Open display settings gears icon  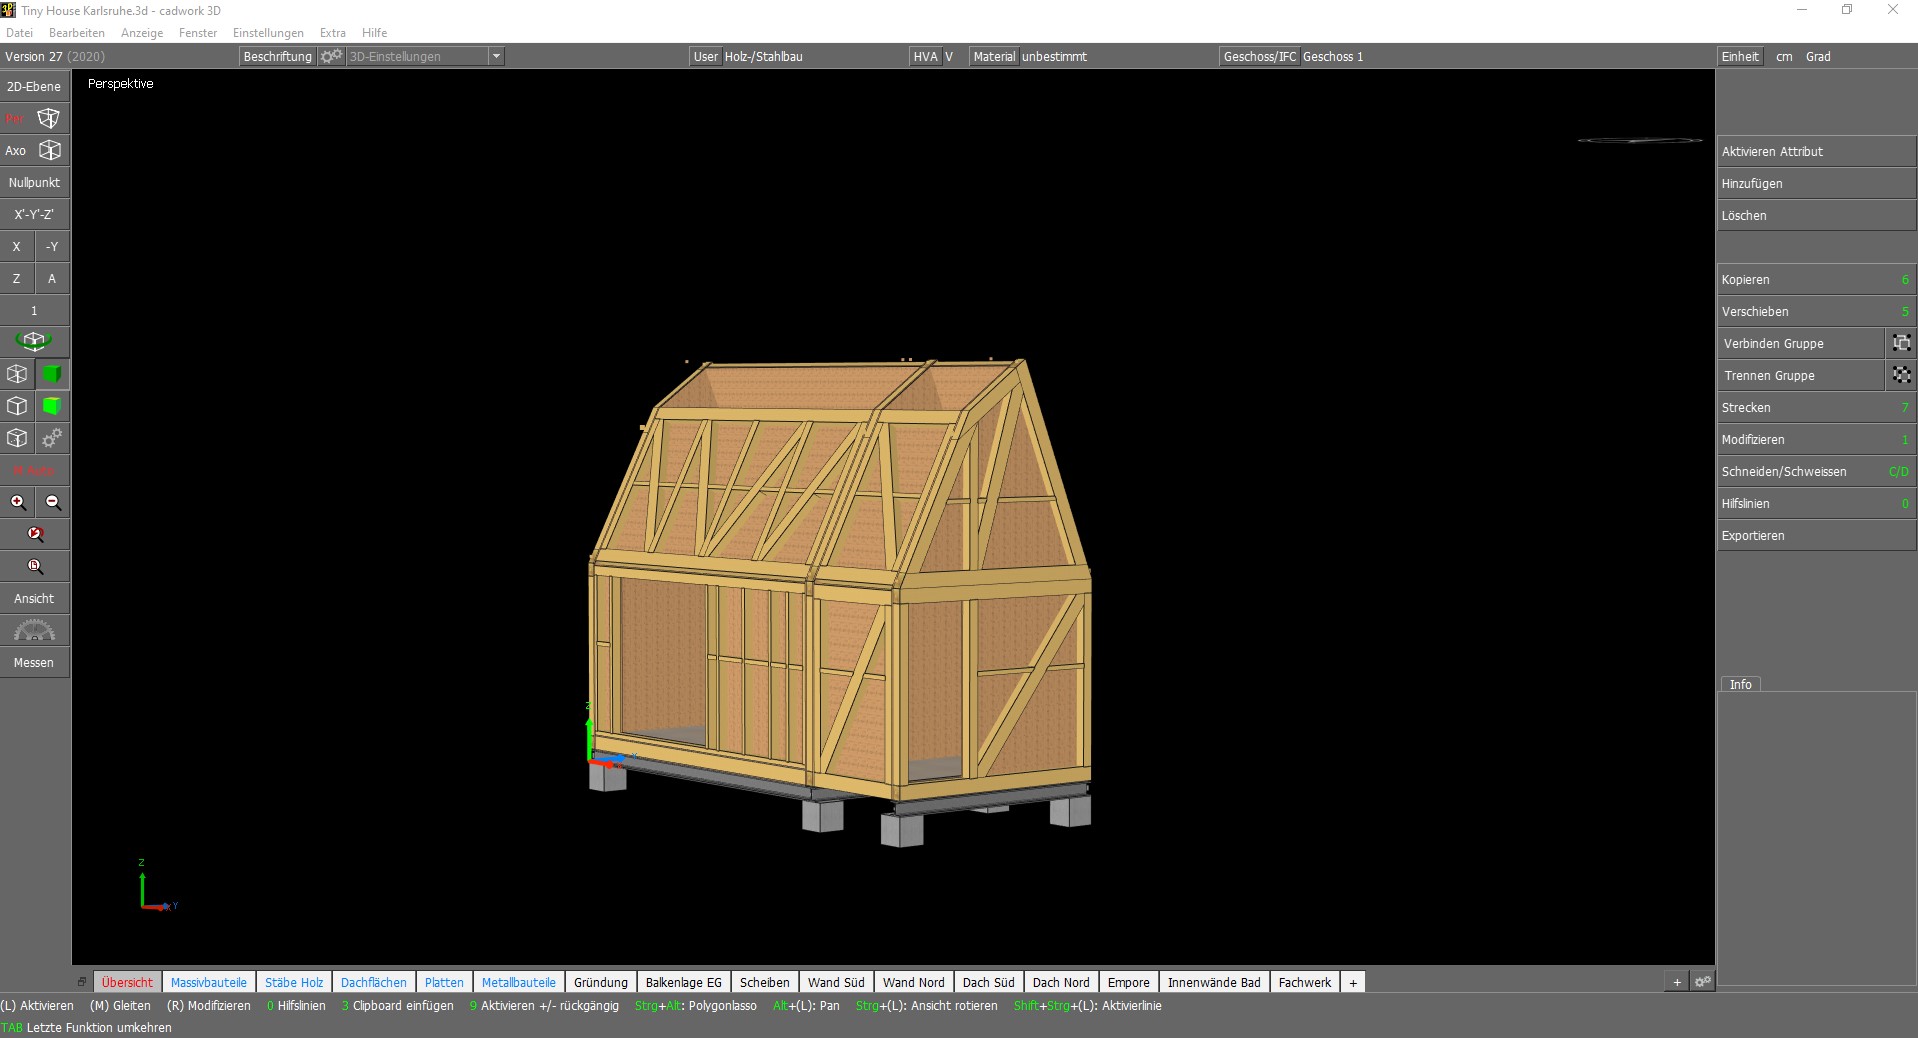click(52, 438)
